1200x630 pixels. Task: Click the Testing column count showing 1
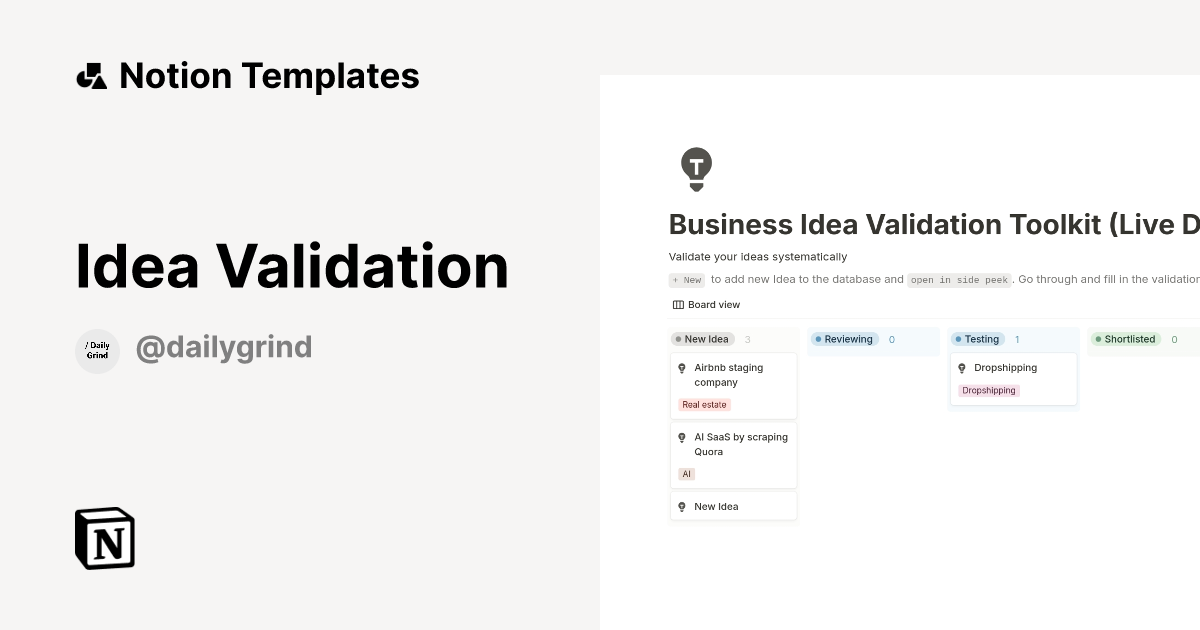coord(1016,339)
